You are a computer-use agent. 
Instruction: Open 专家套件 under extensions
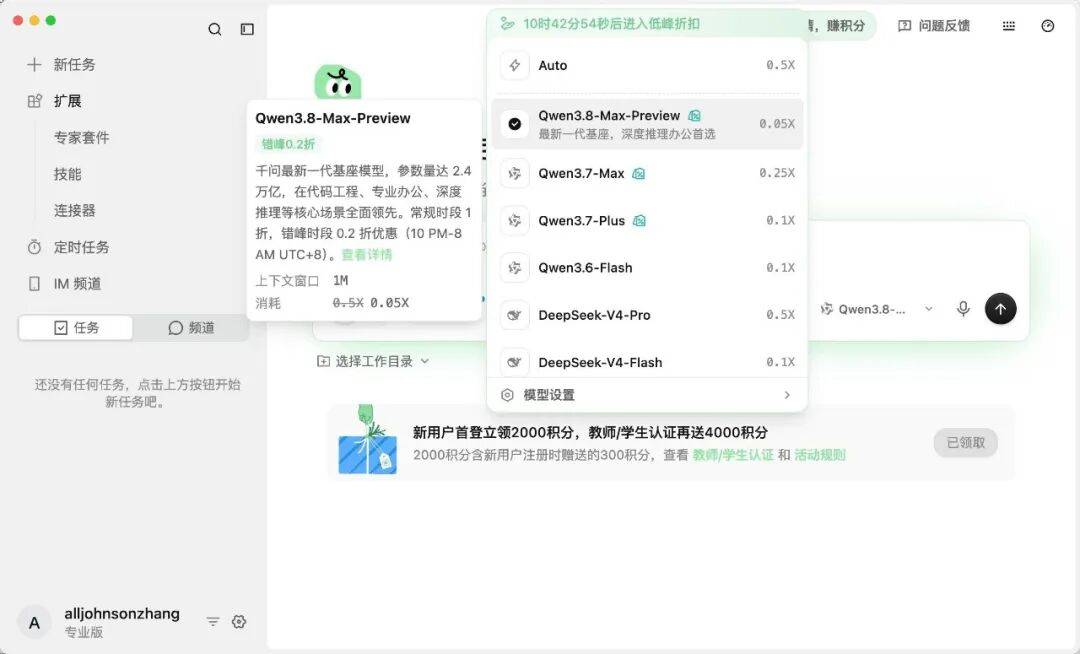coord(81,138)
